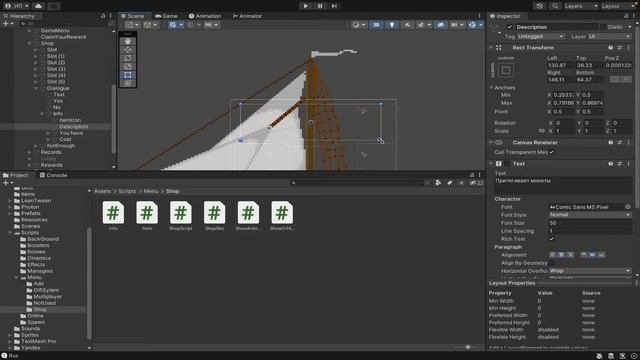This screenshot has height=360, width=640.
Task: Toggle the Static checkbox
Action: [602, 27]
